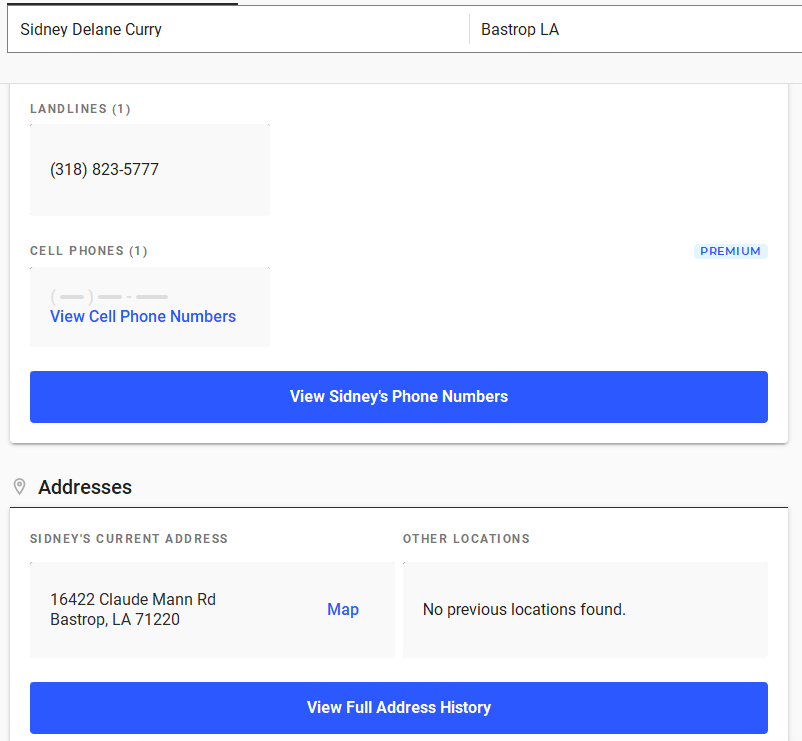Image resolution: width=802 pixels, height=741 pixels.
Task: Click View Sidney's Phone Numbers button
Action: [398, 397]
